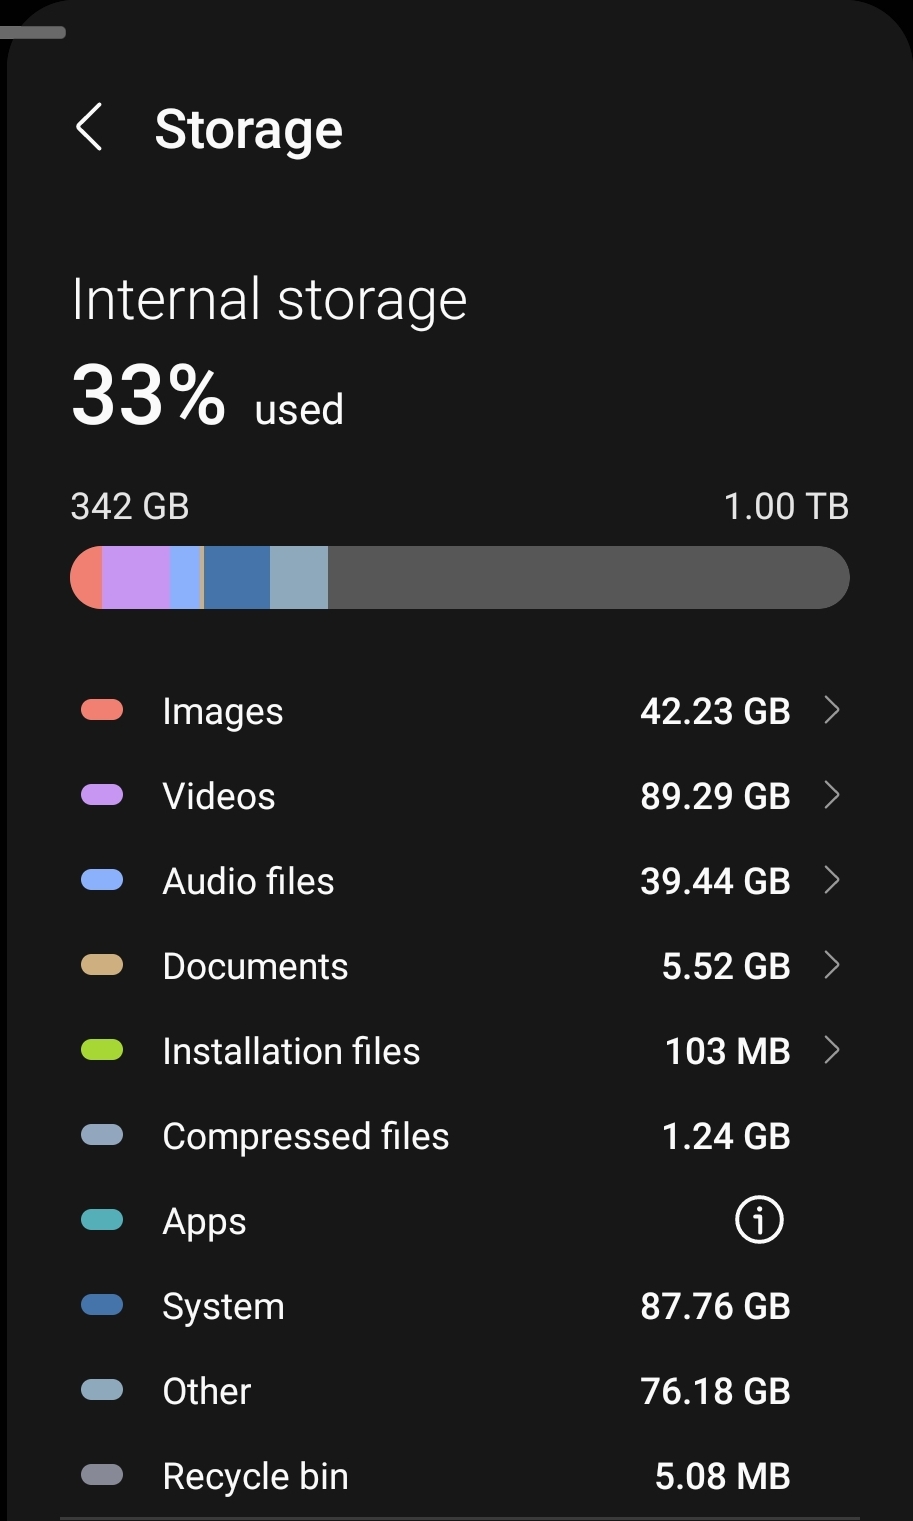Click the tan Documents category icon

click(101, 965)
